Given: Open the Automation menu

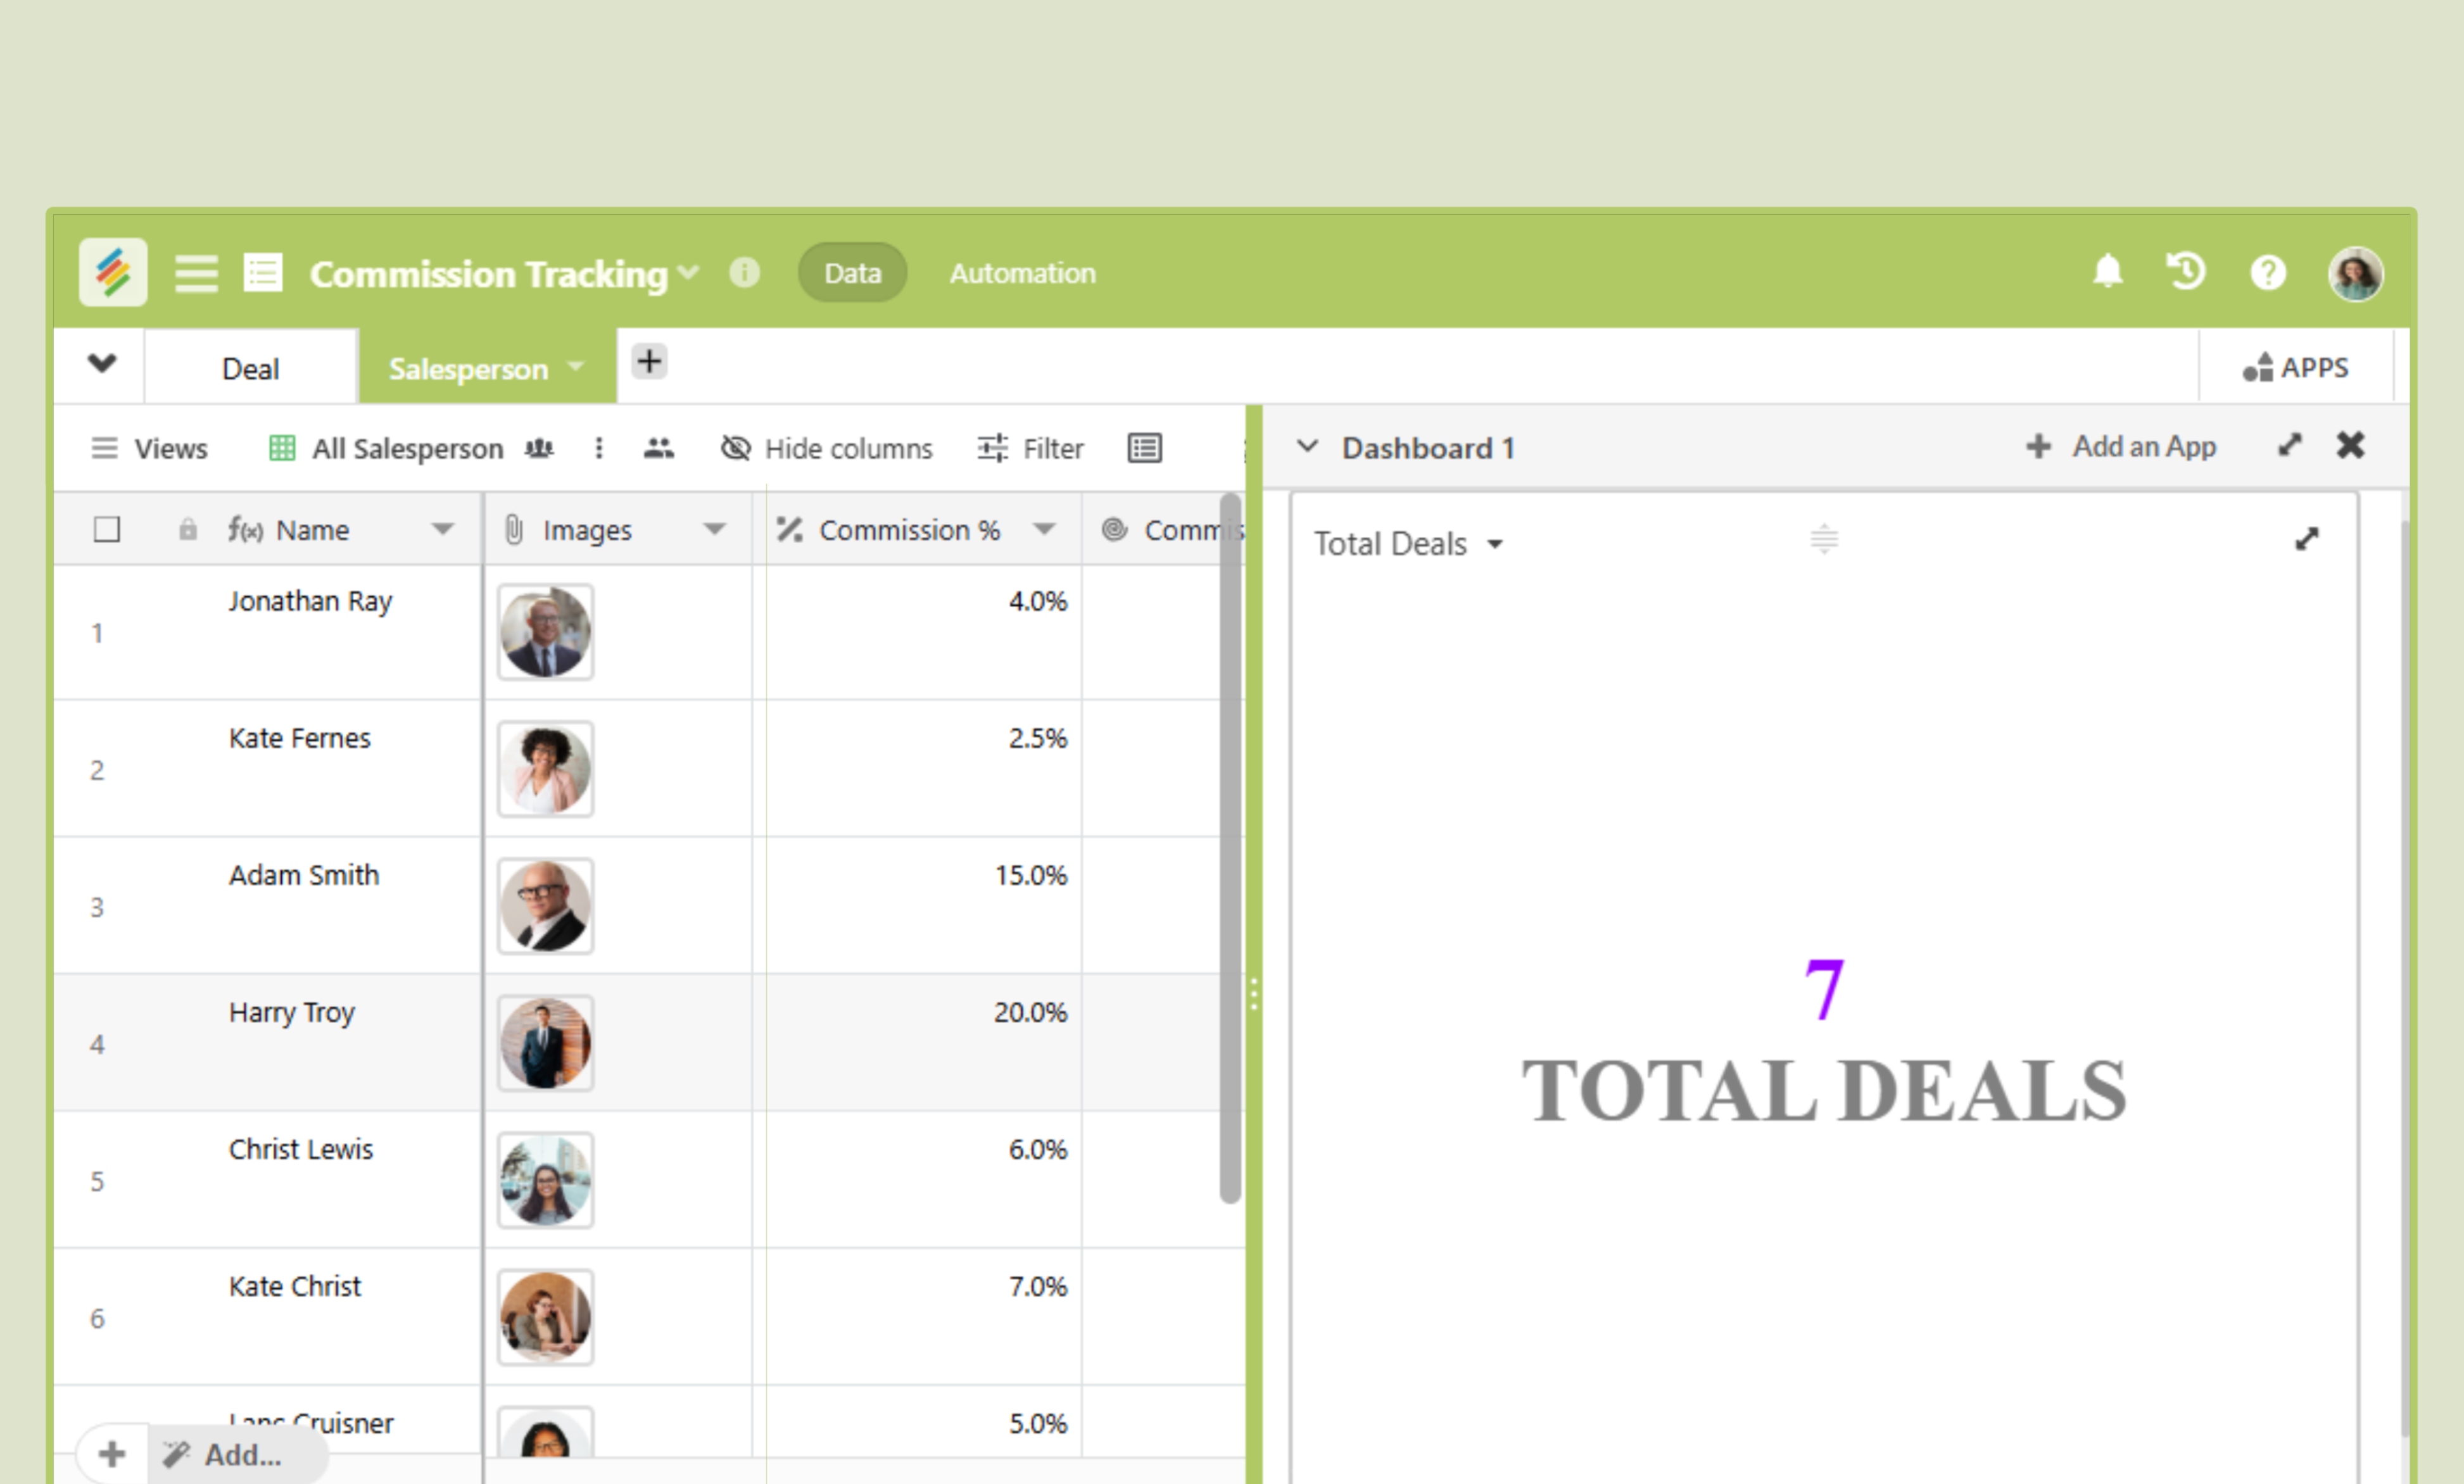Looking at the screenshot, I should (1021, 272).
